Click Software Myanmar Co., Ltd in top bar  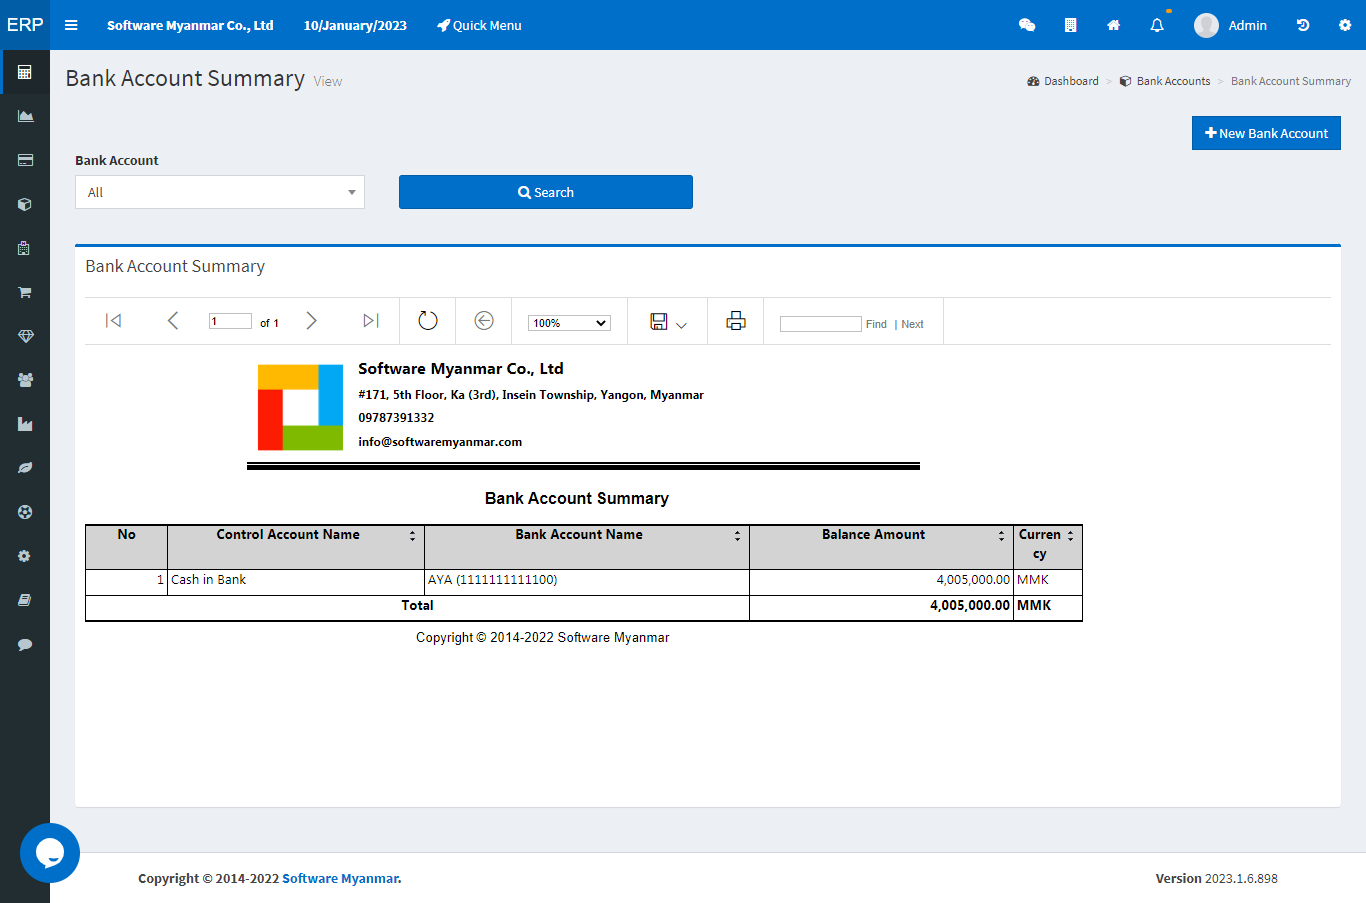190,25
